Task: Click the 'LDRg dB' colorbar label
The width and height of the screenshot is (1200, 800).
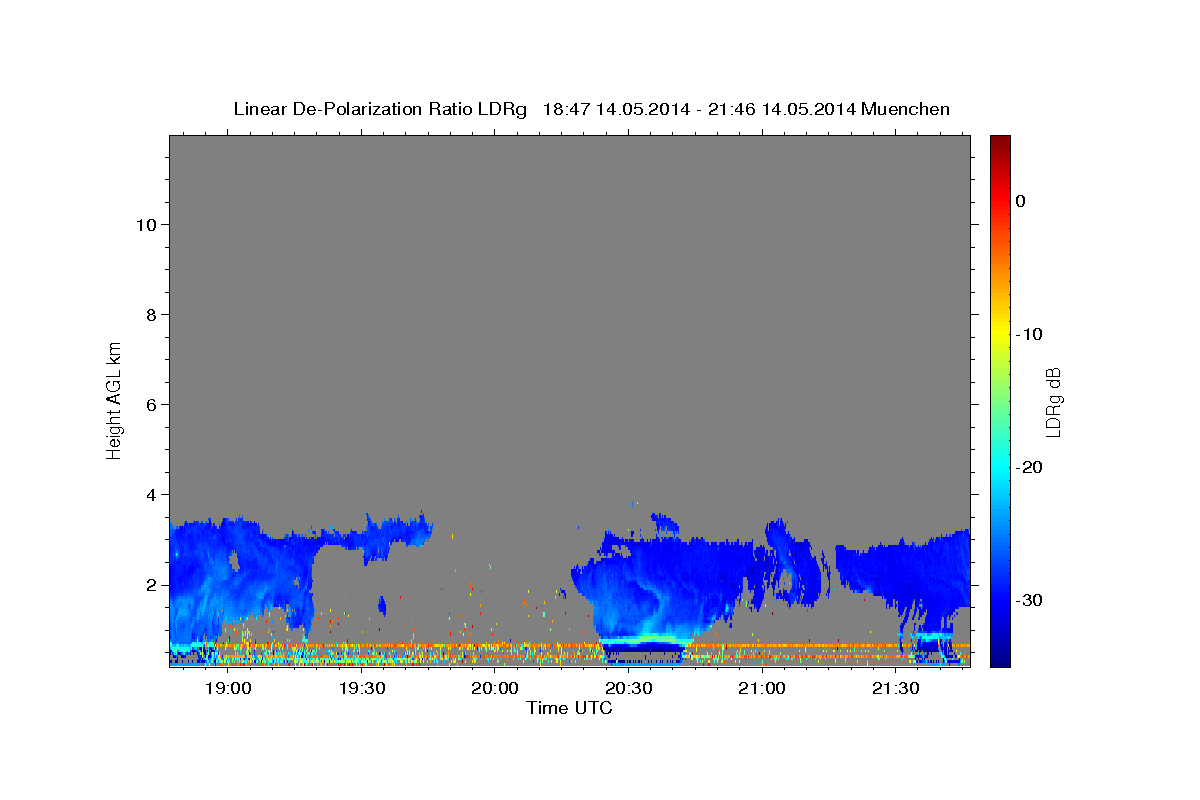Action: point(1053,402)
